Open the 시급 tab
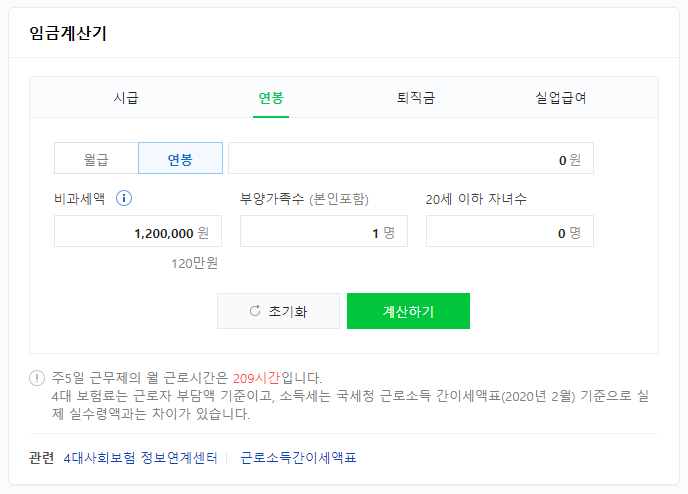This screenshot has width=688, height=494. point(125,97)
